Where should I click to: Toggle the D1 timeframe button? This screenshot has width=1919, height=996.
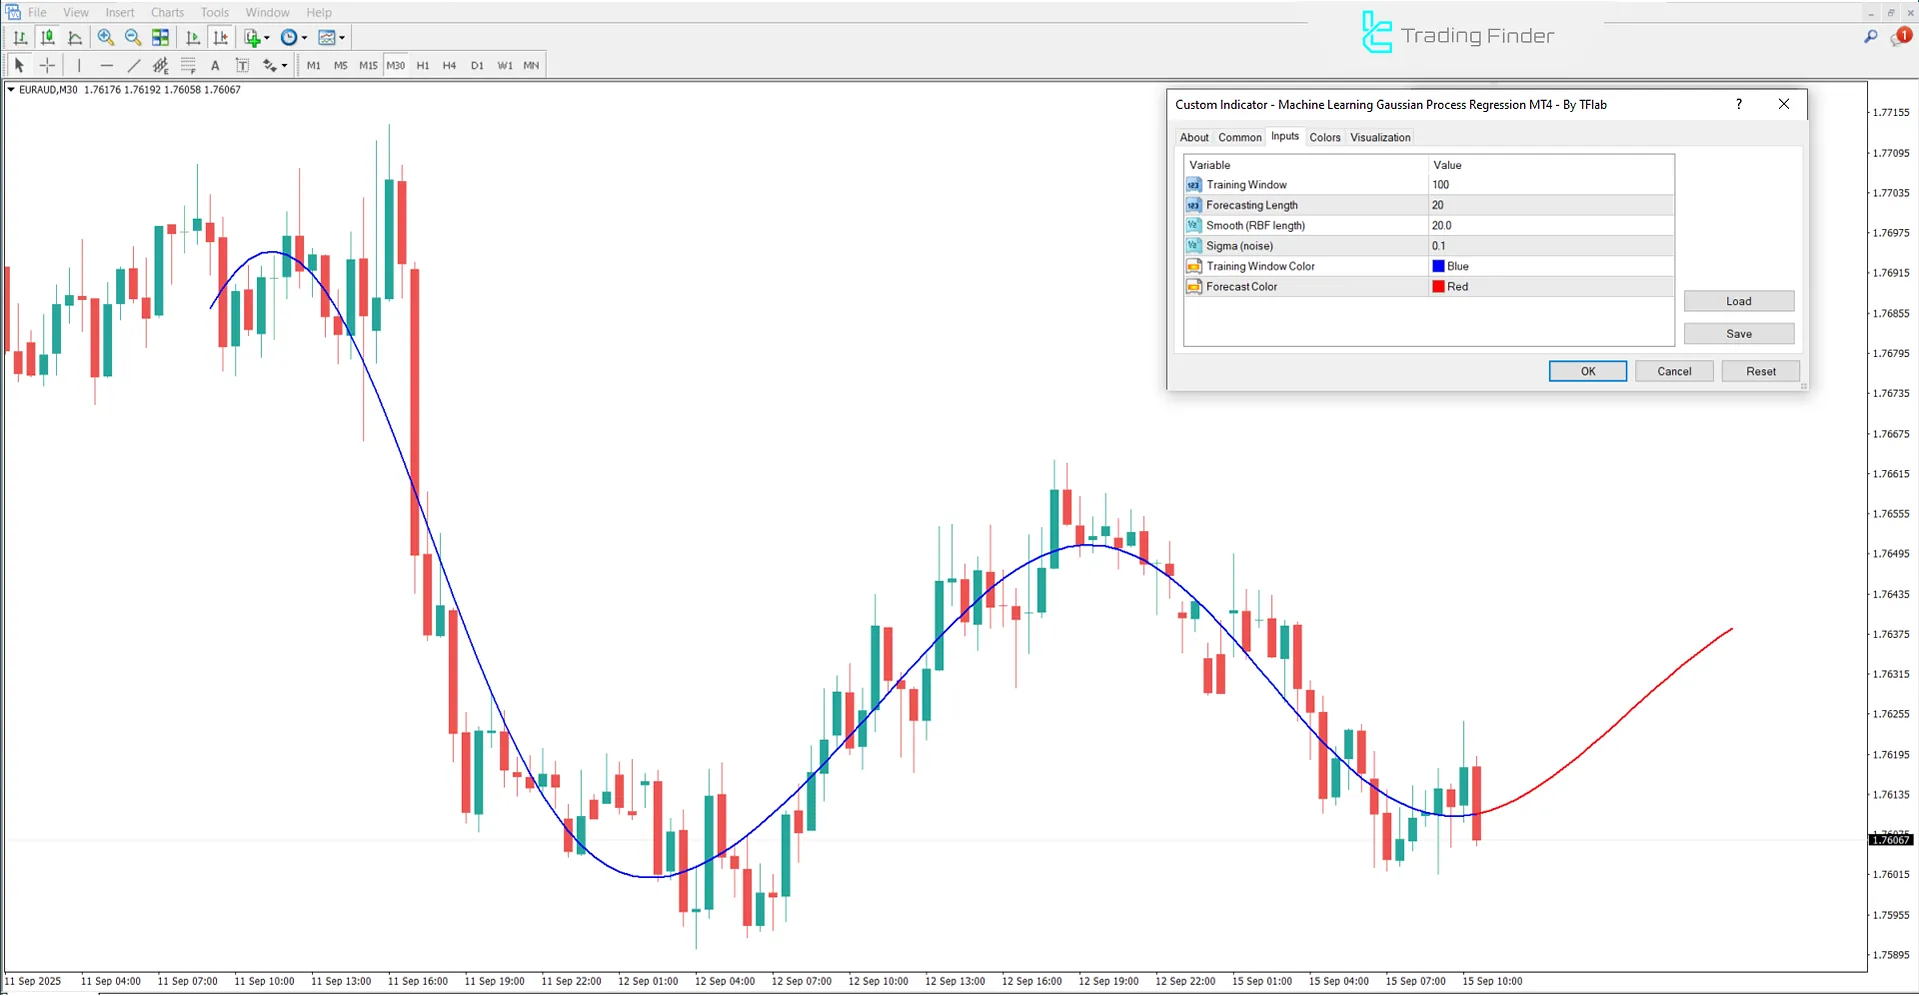click(x=477, y=66)
